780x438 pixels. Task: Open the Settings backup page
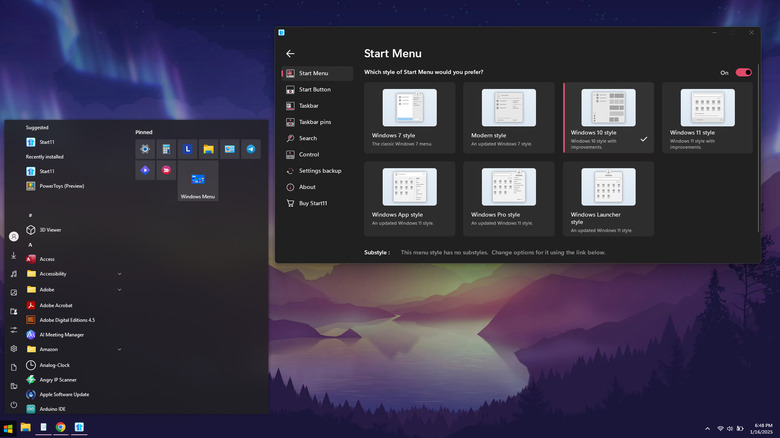(x=319, y=171)
